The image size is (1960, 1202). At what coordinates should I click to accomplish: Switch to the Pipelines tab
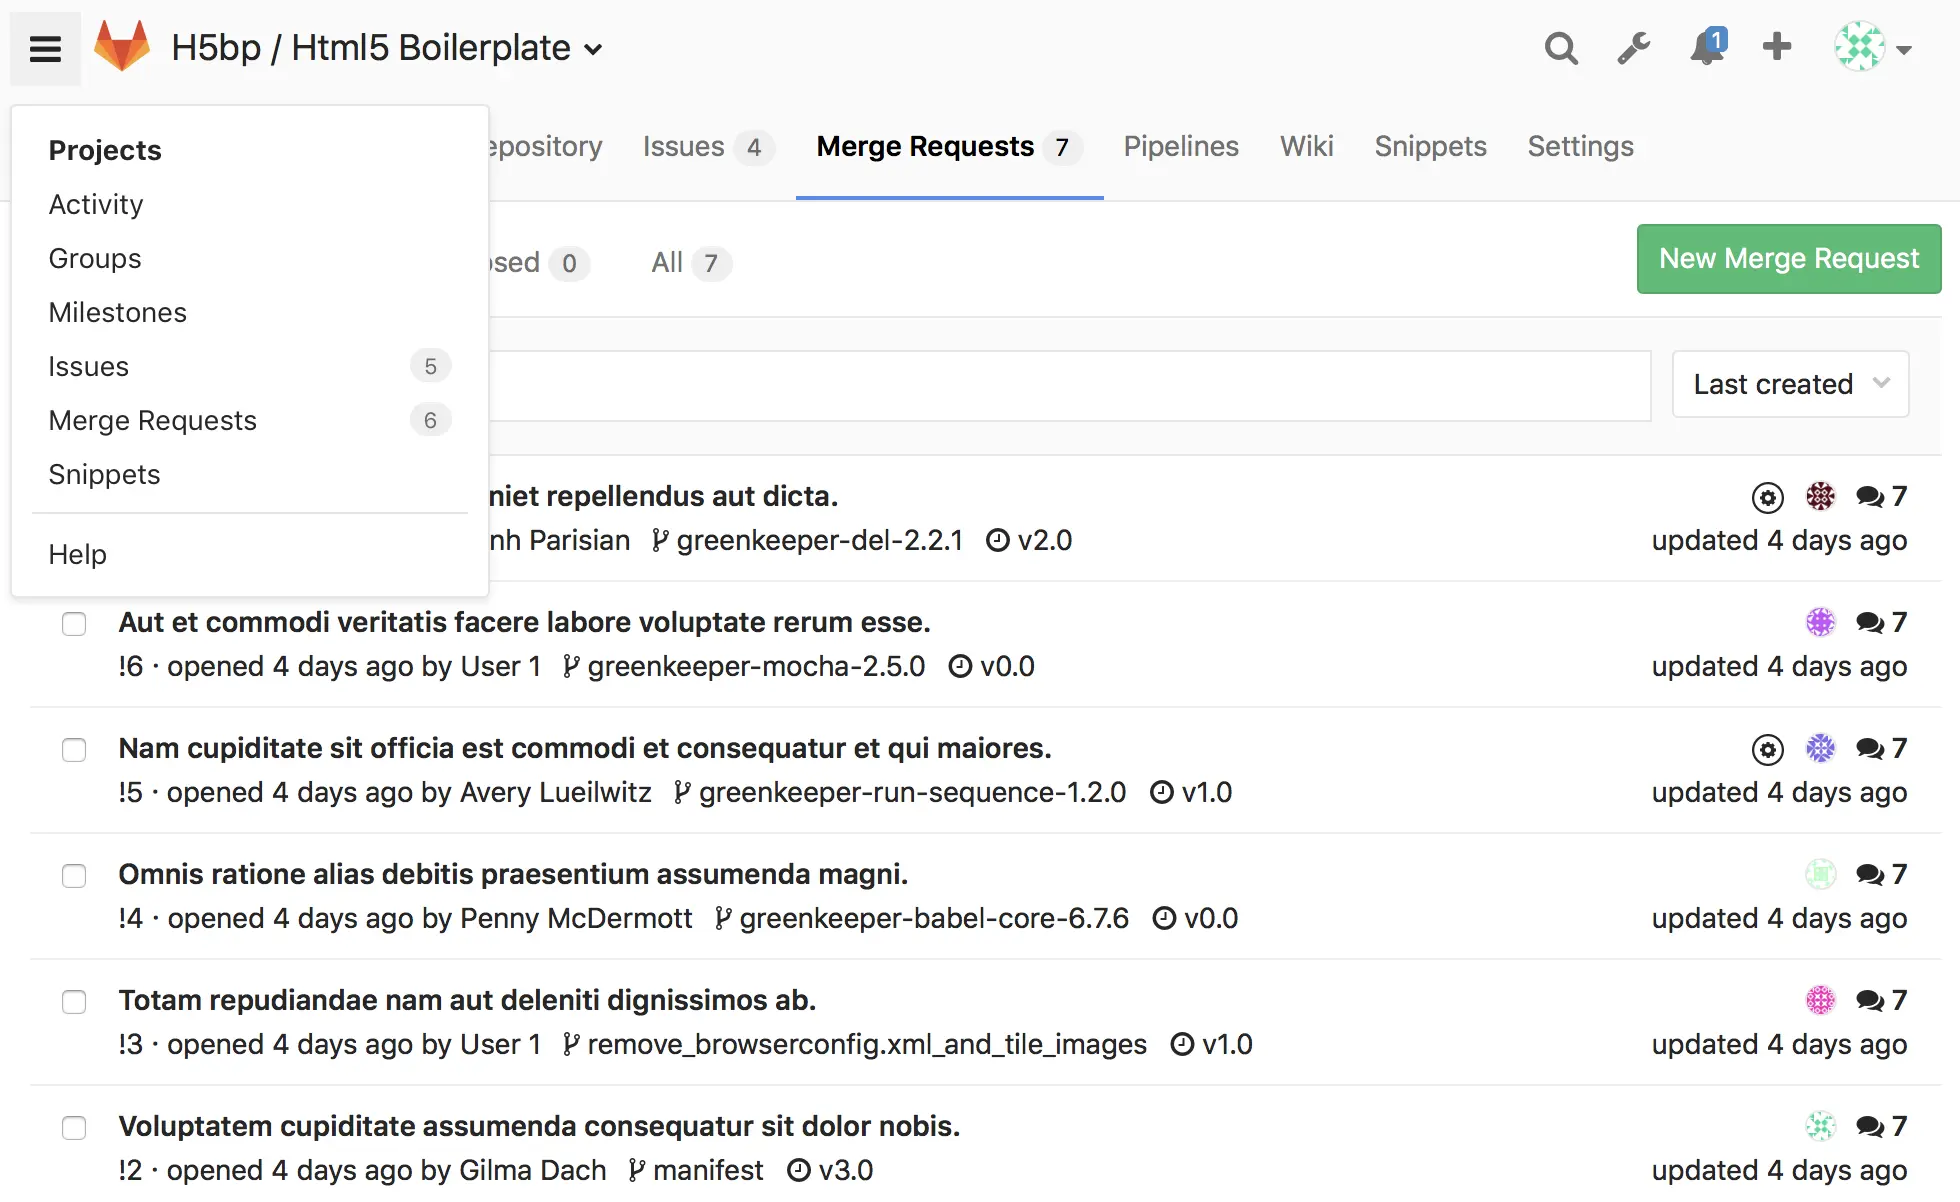point(1180,147)
